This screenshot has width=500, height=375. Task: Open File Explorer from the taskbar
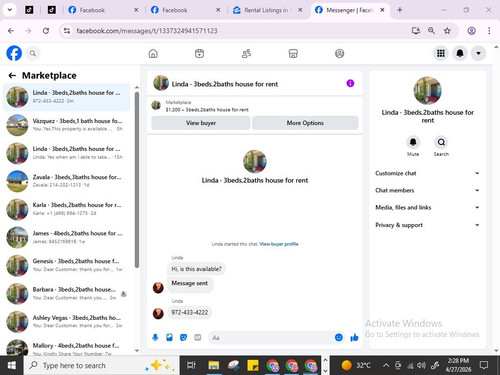[213, 365]
